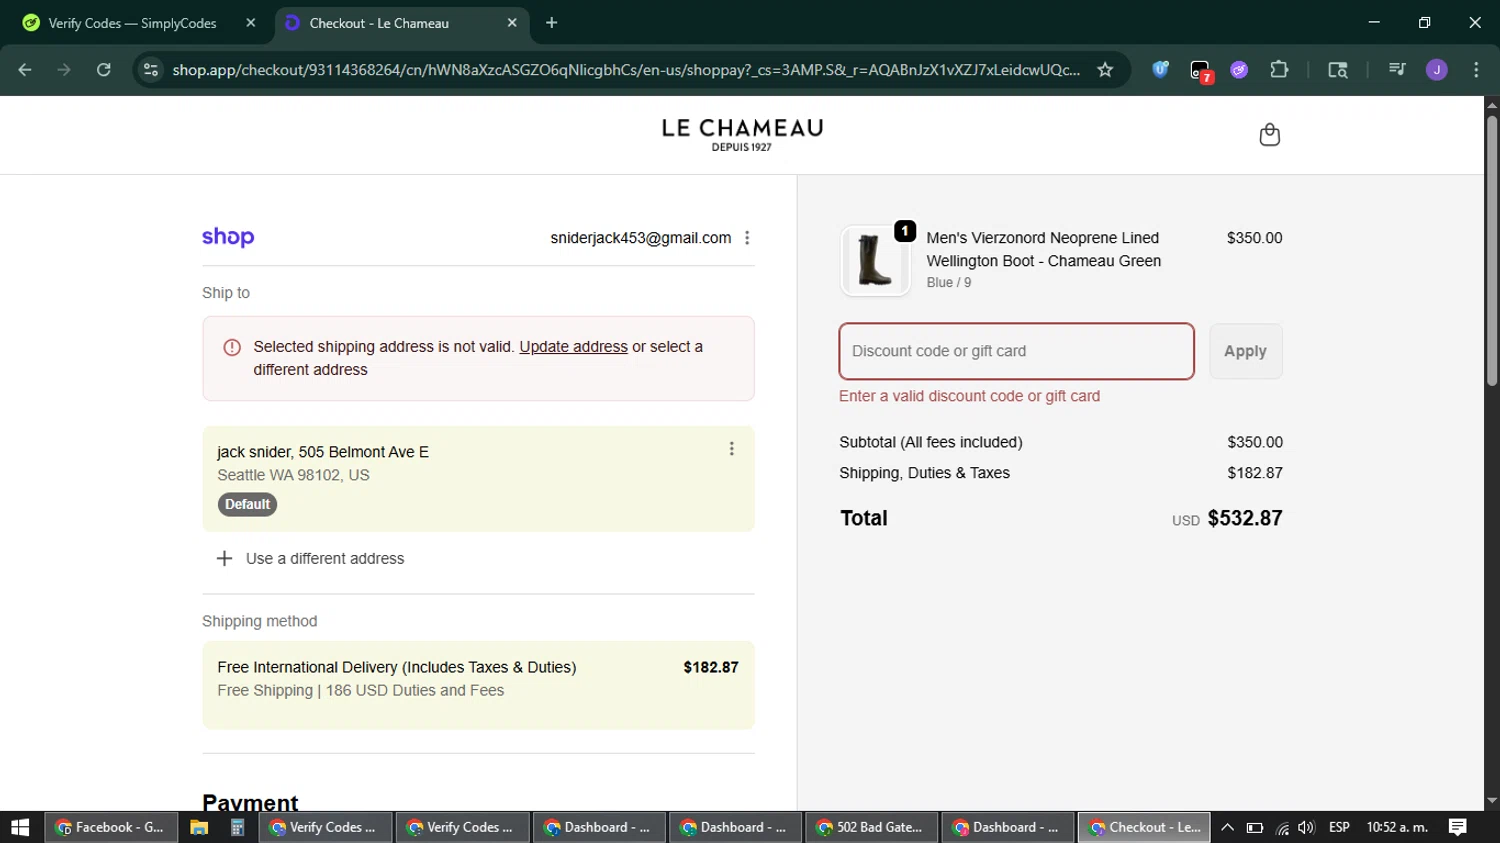The width and height of the screenshot is (1500, 843).
Task: Click the Le Chameau logo
Action: click(742, 135)
